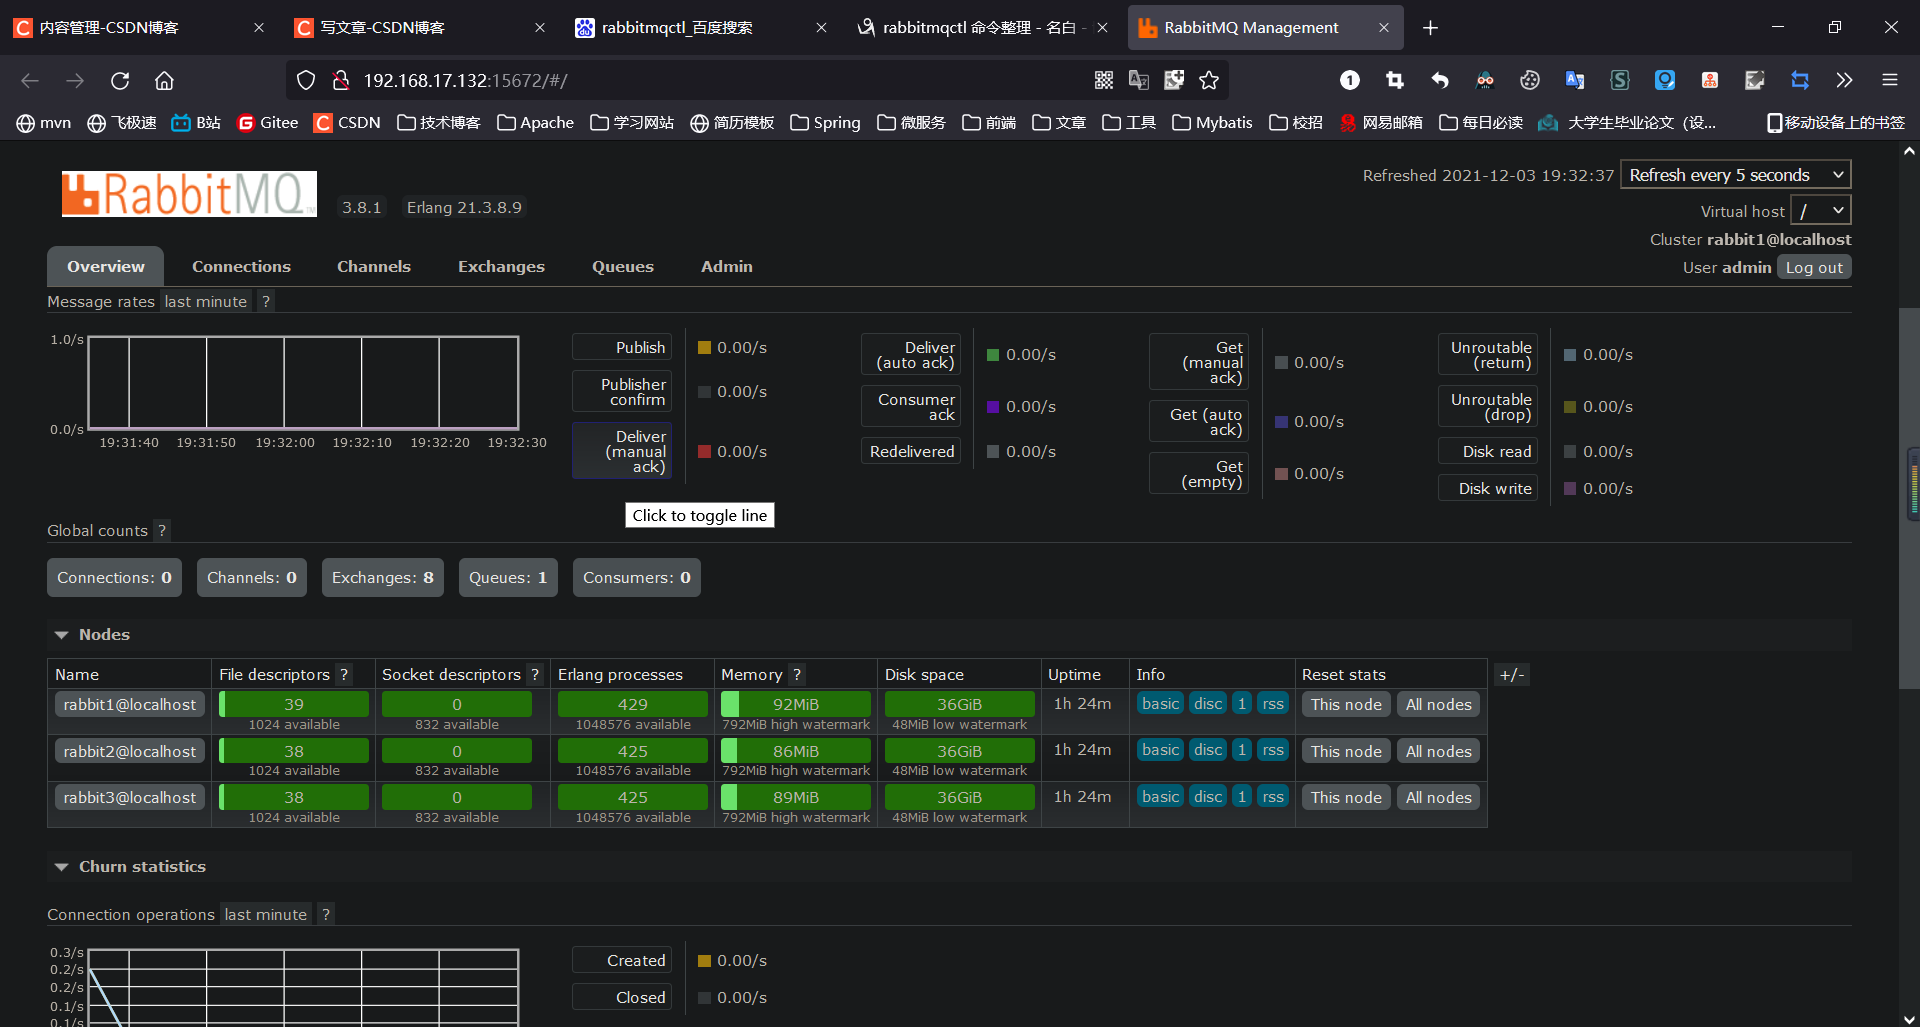1920x1027 pixels.
Task: Open the Bilibili bookmark
Action: coord(196,122)
